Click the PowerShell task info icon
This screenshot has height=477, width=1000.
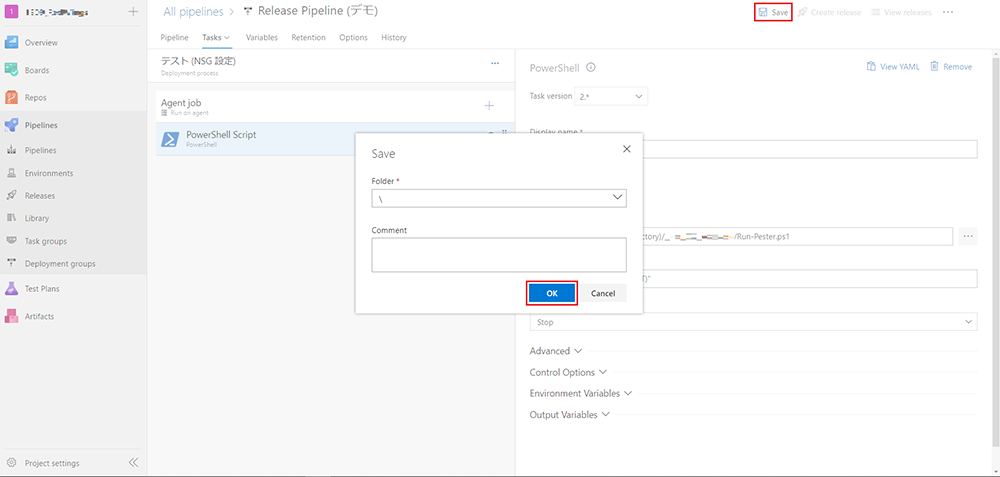point(591,67)
